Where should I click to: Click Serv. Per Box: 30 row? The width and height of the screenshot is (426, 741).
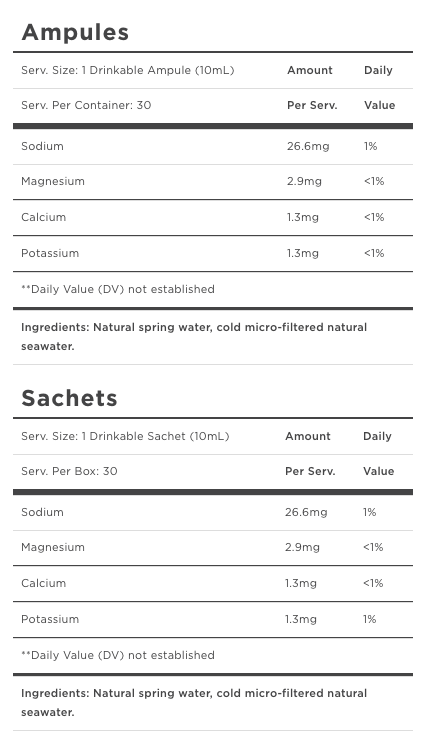(213, 471)
